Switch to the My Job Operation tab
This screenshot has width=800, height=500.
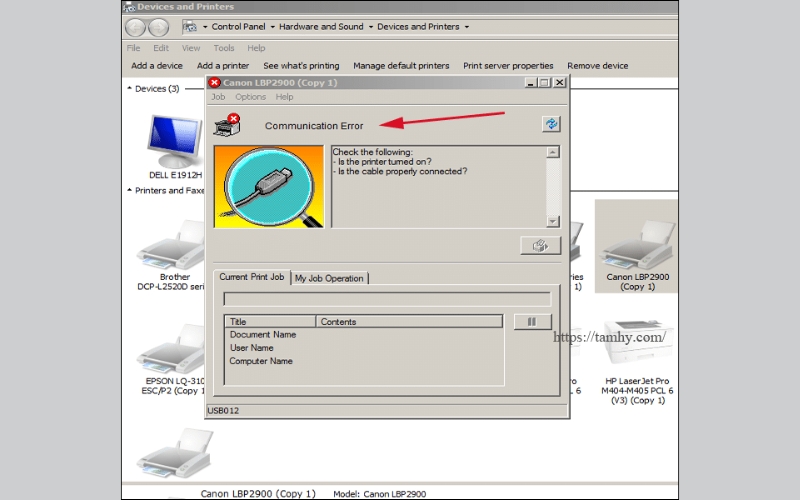pos(329,278)
